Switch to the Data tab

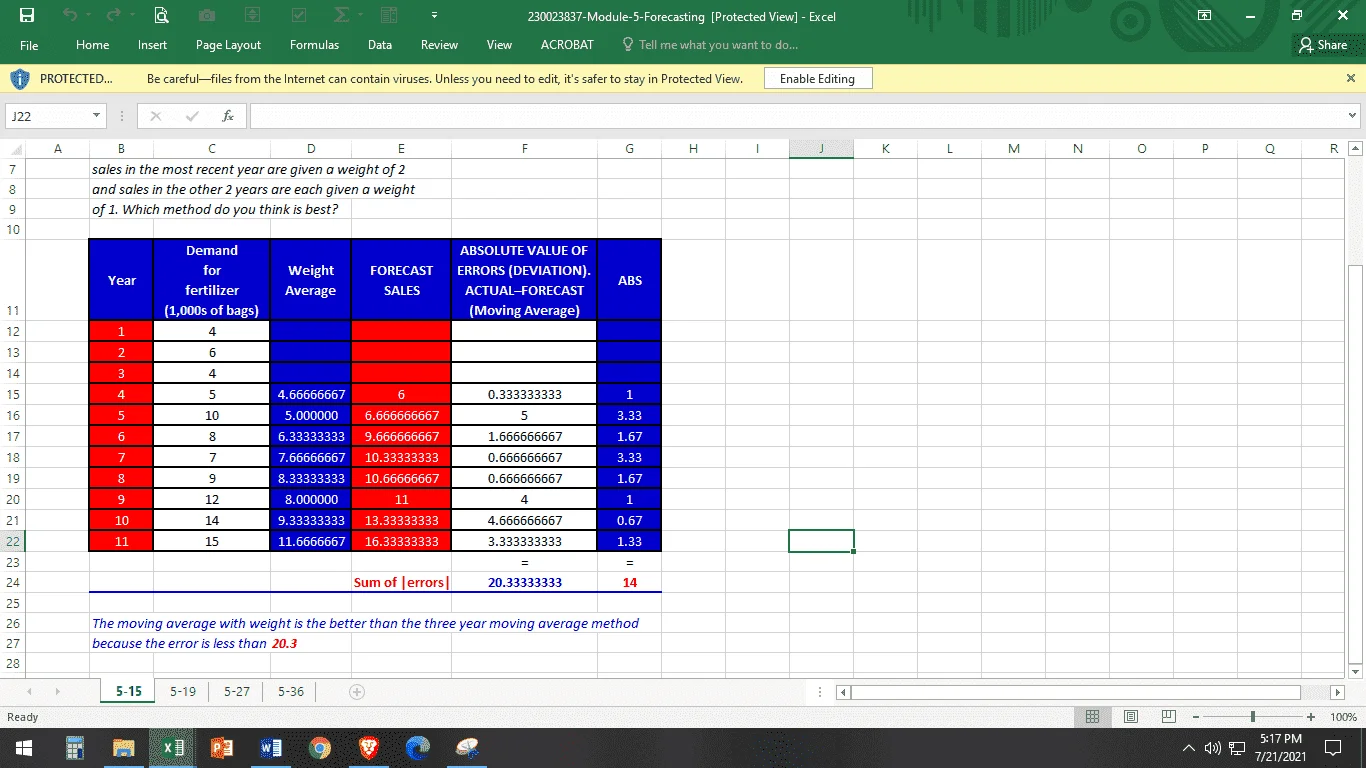(x=380, y=45)
